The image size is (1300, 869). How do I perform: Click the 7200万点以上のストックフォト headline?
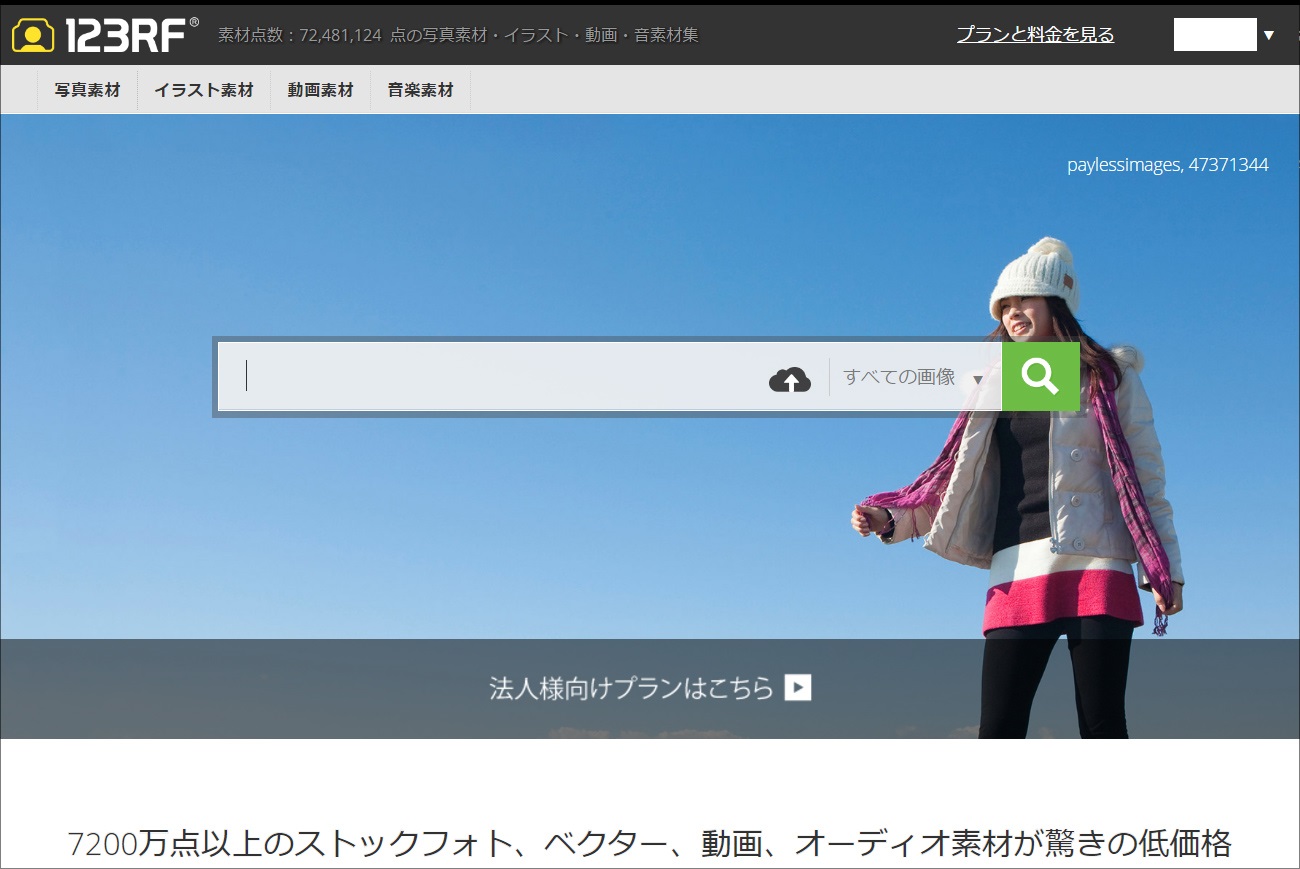650,844
